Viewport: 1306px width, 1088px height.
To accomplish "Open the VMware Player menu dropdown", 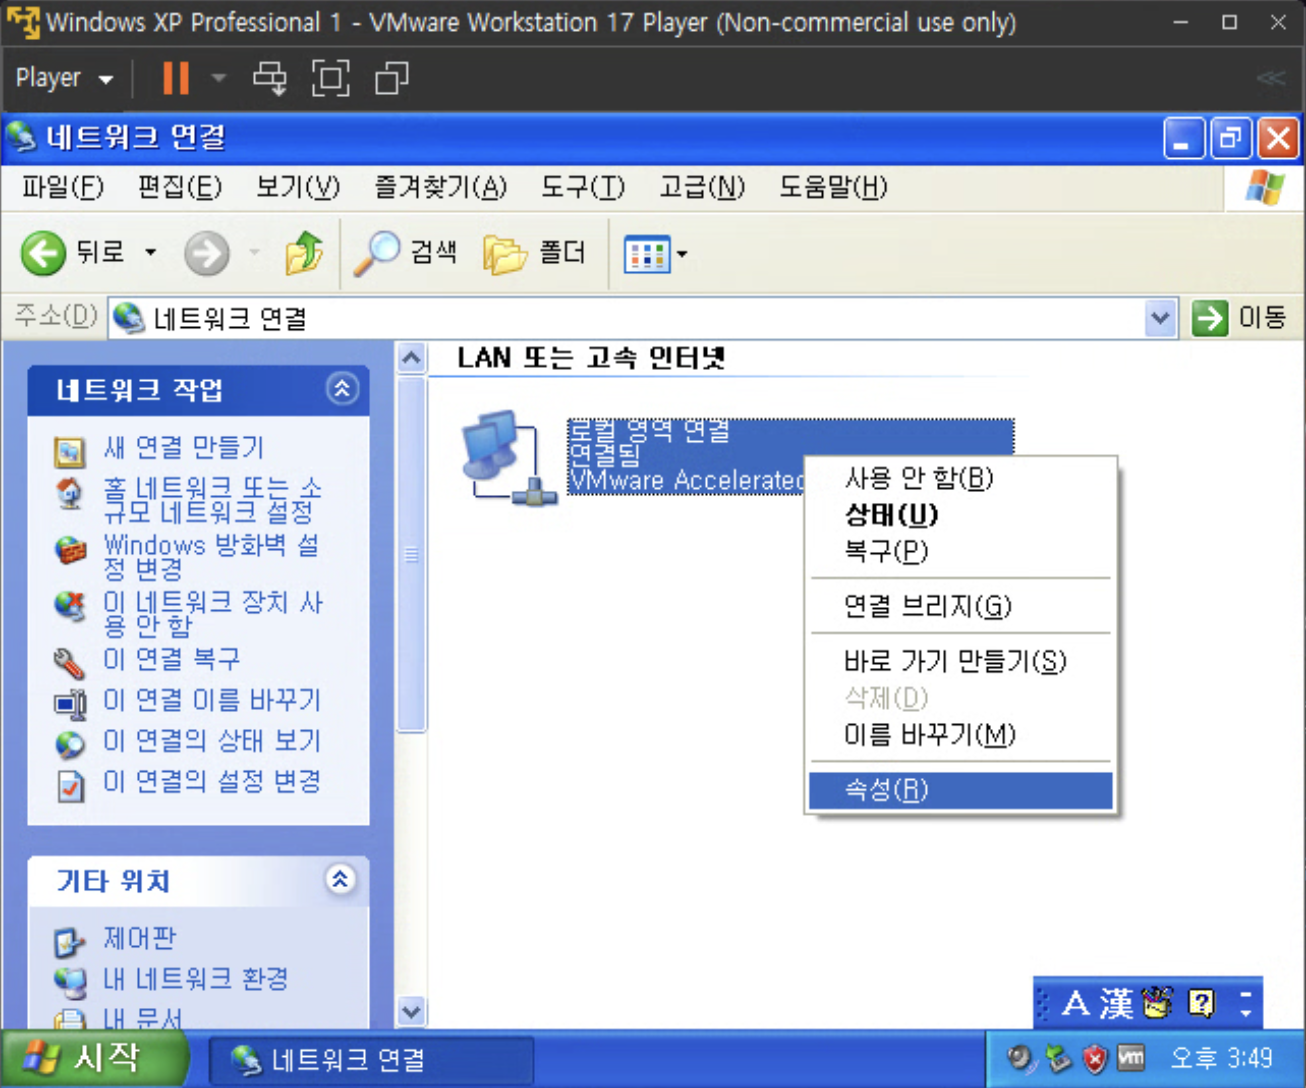I will 64,78.
